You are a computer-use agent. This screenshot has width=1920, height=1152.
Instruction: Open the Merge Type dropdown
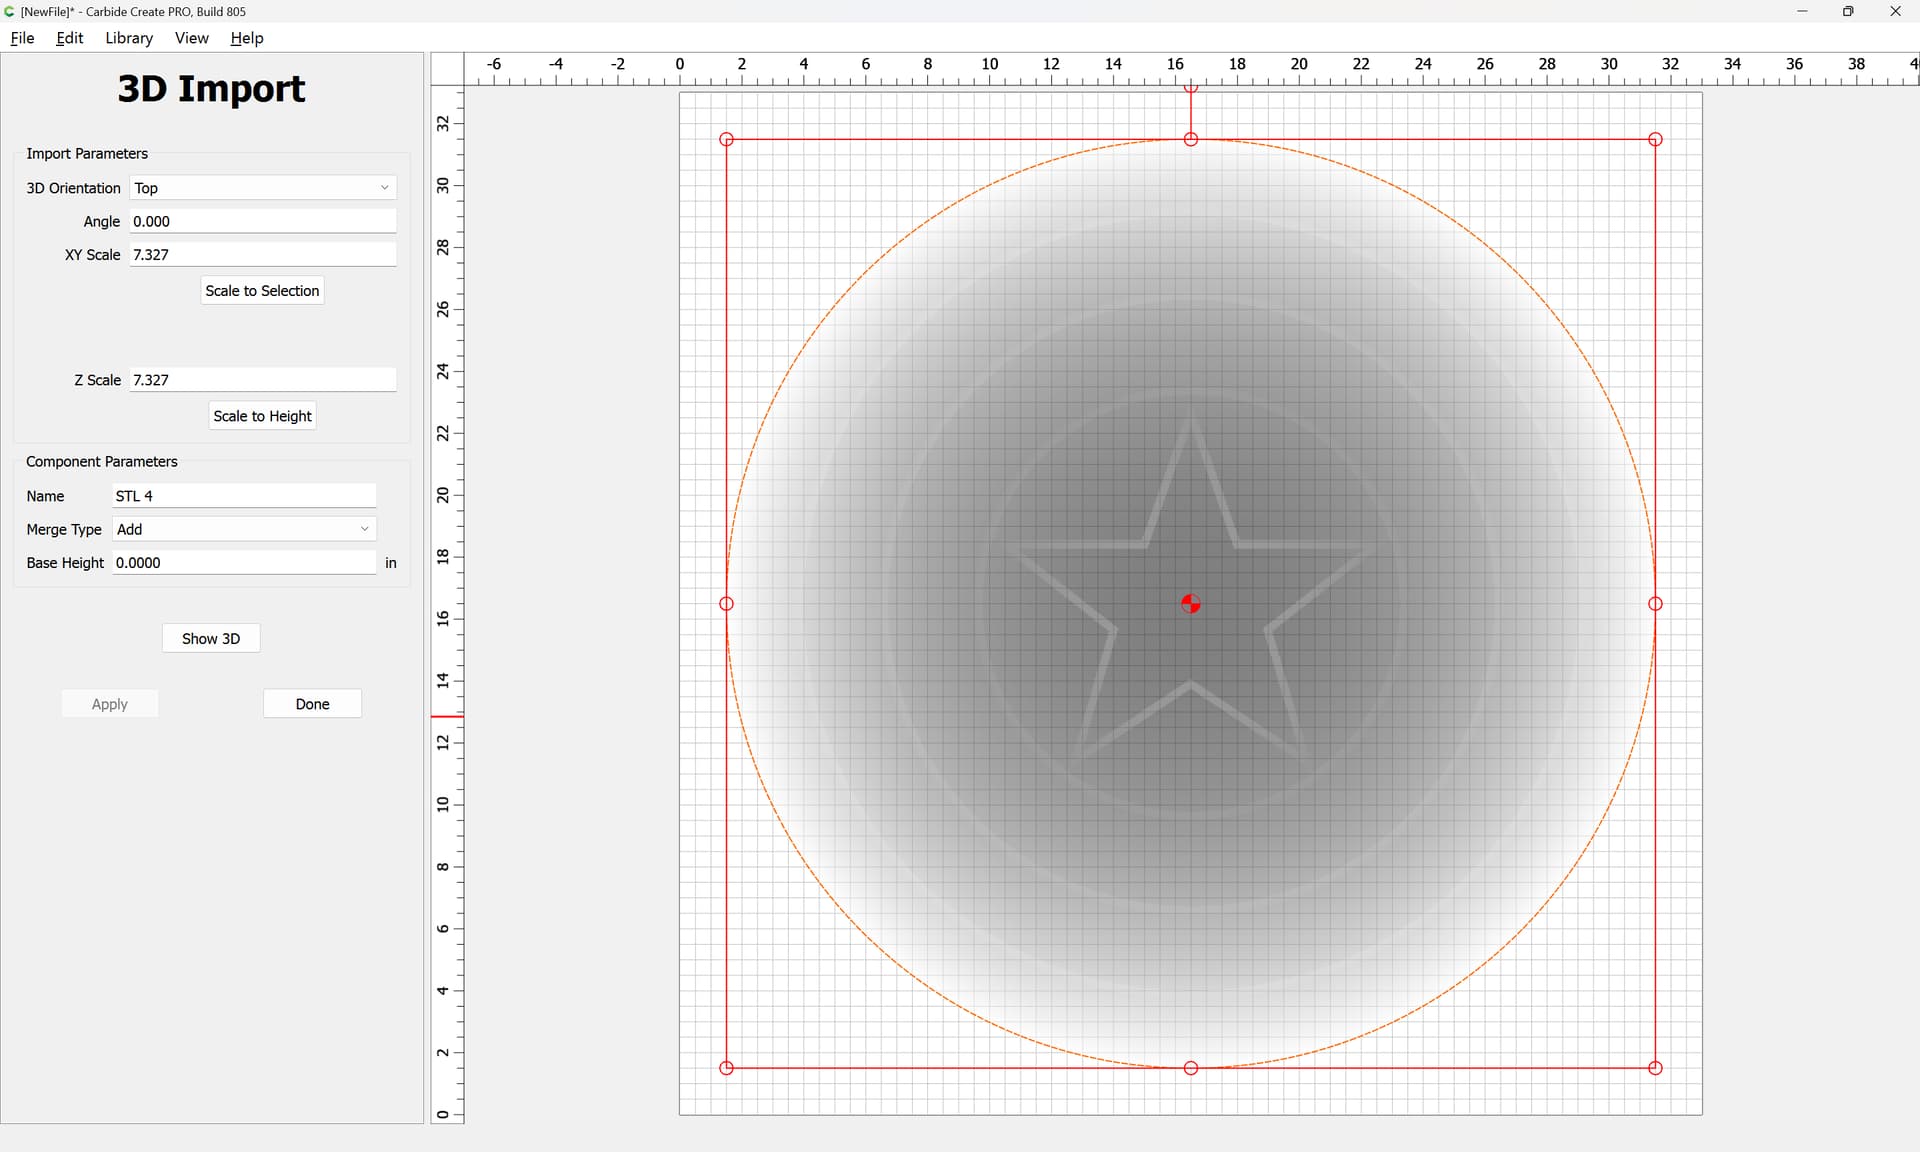pos(244,529)
